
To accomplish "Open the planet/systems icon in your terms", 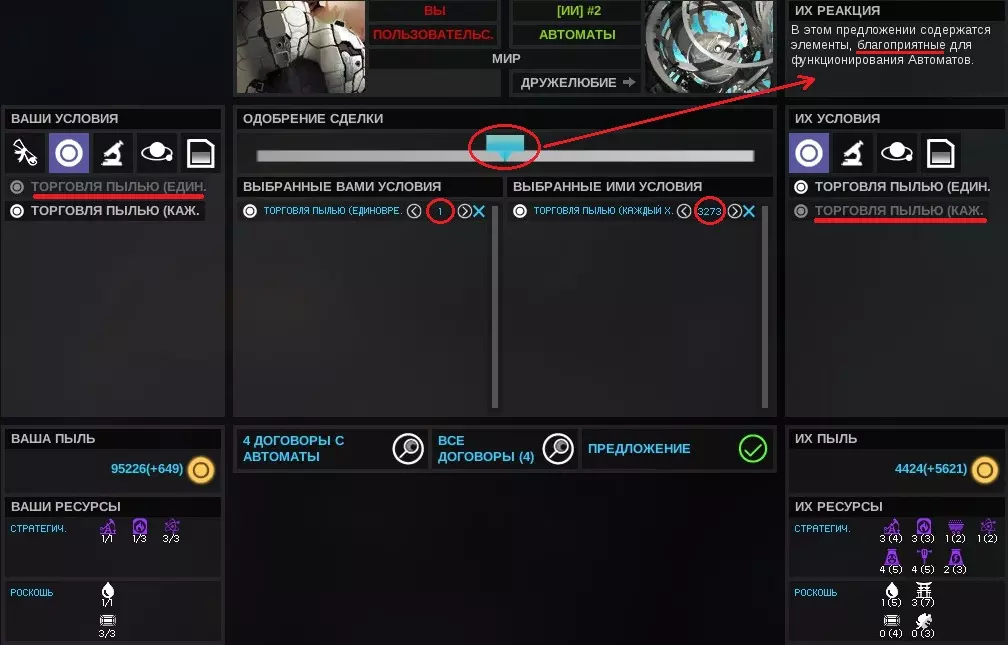I will coord(156,153).
